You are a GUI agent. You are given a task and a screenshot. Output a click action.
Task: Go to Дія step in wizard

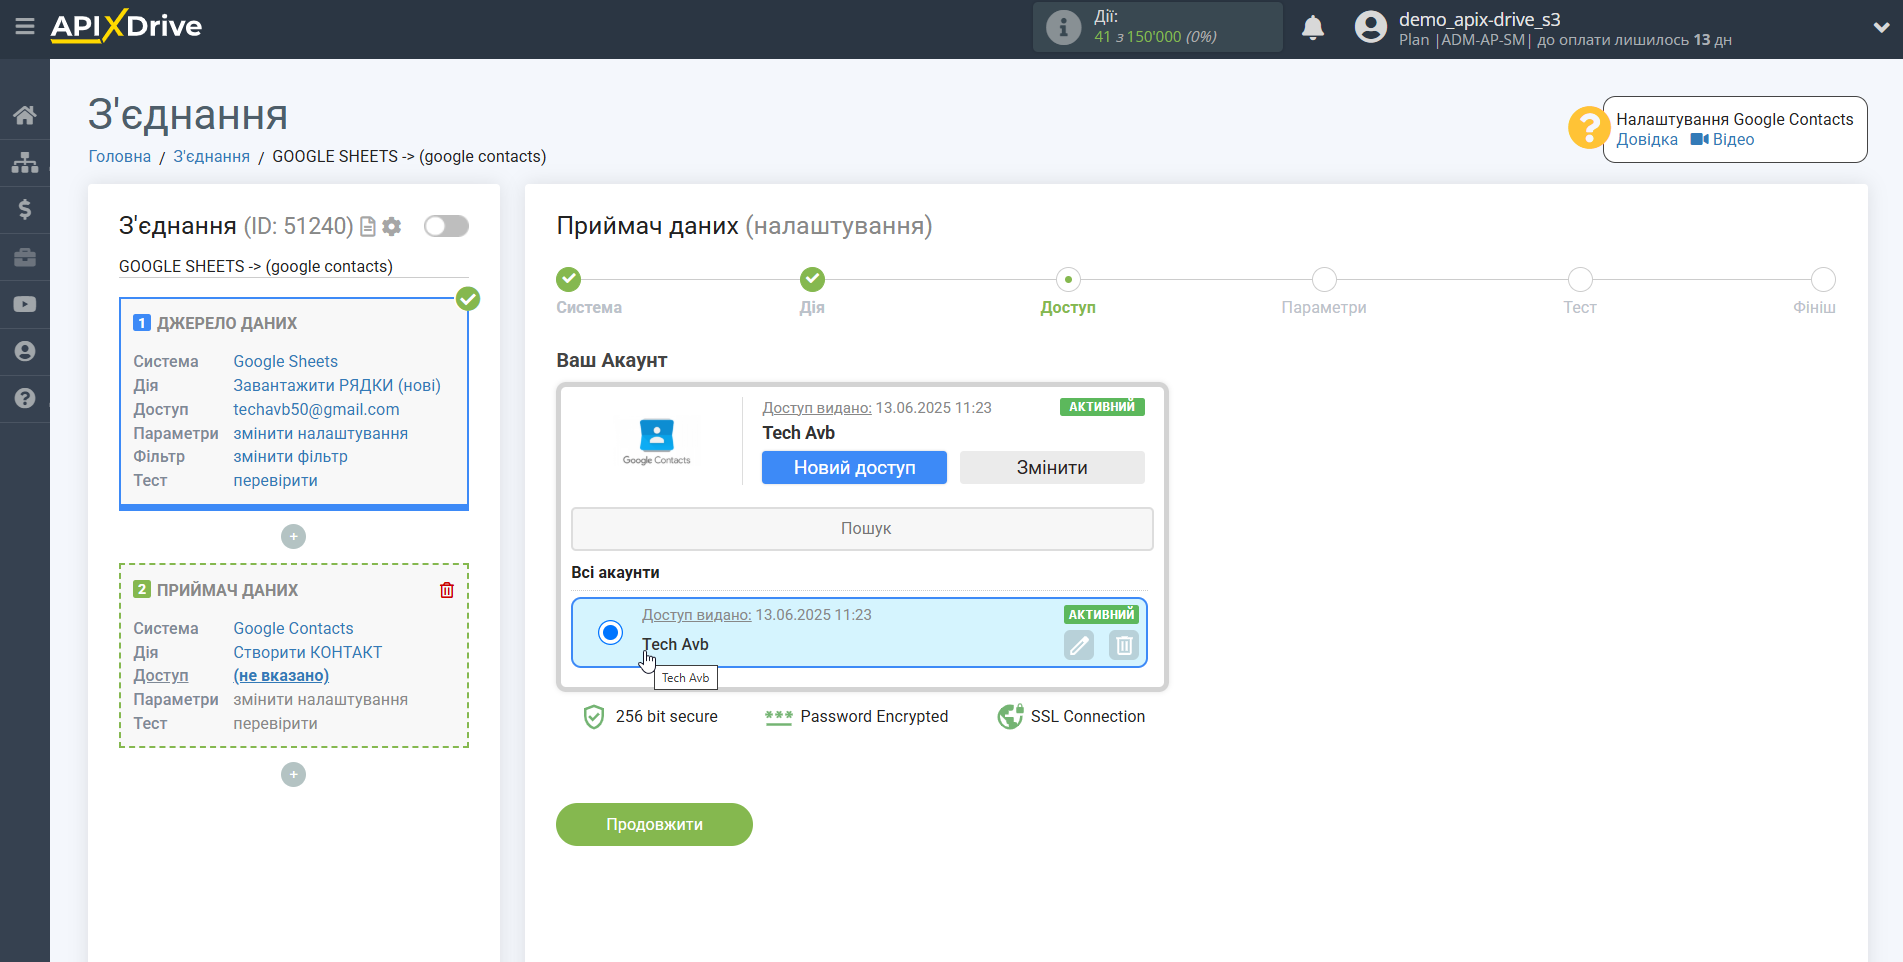tap(812, 280)
